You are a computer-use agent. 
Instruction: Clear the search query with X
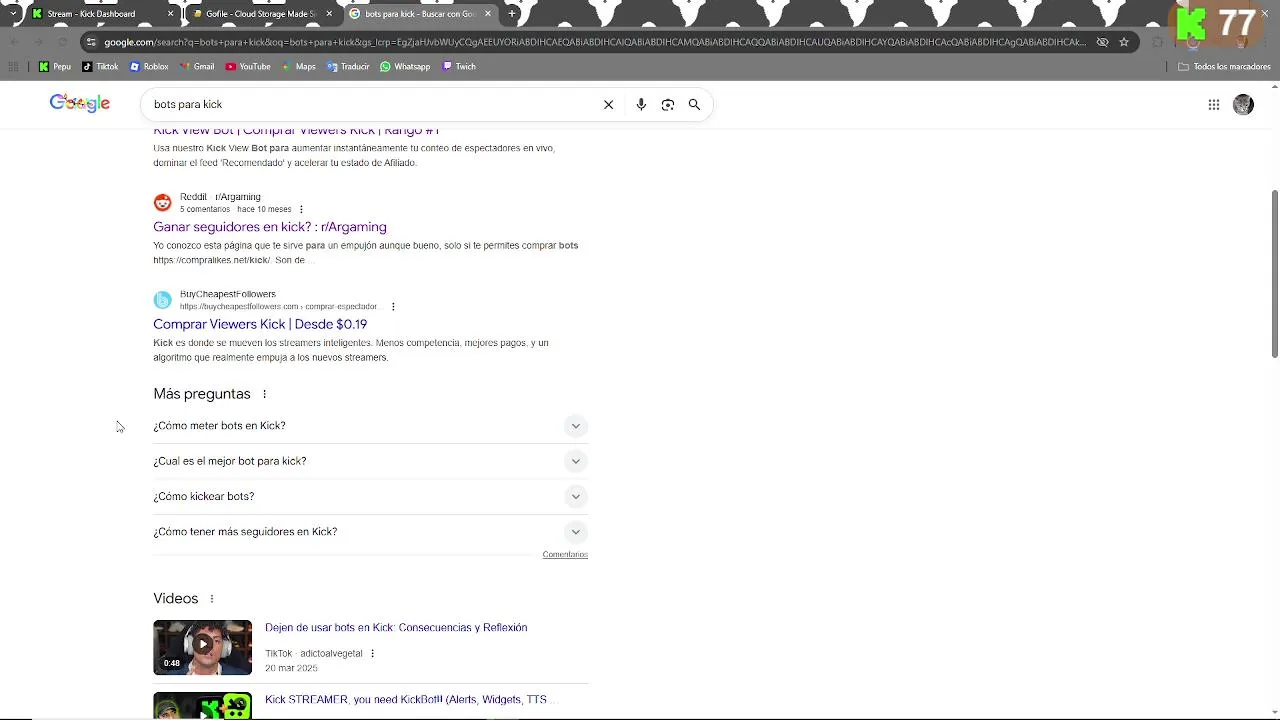(x=608, y=104)
